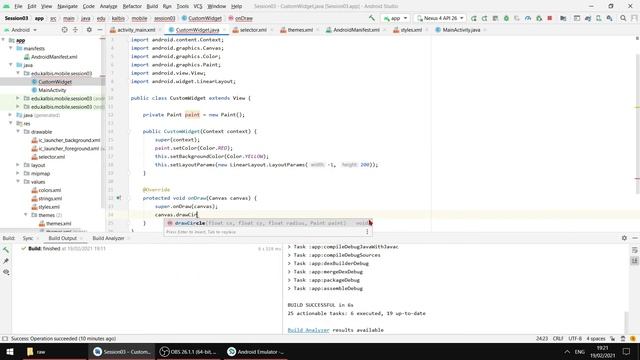Select AndroidManifest.xml in project tree

(x=54, y=57)
